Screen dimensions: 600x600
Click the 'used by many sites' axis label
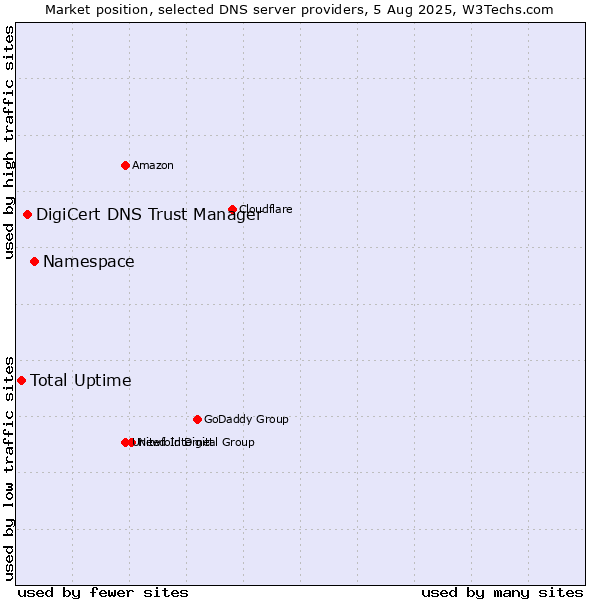click(x=502, y=593)
